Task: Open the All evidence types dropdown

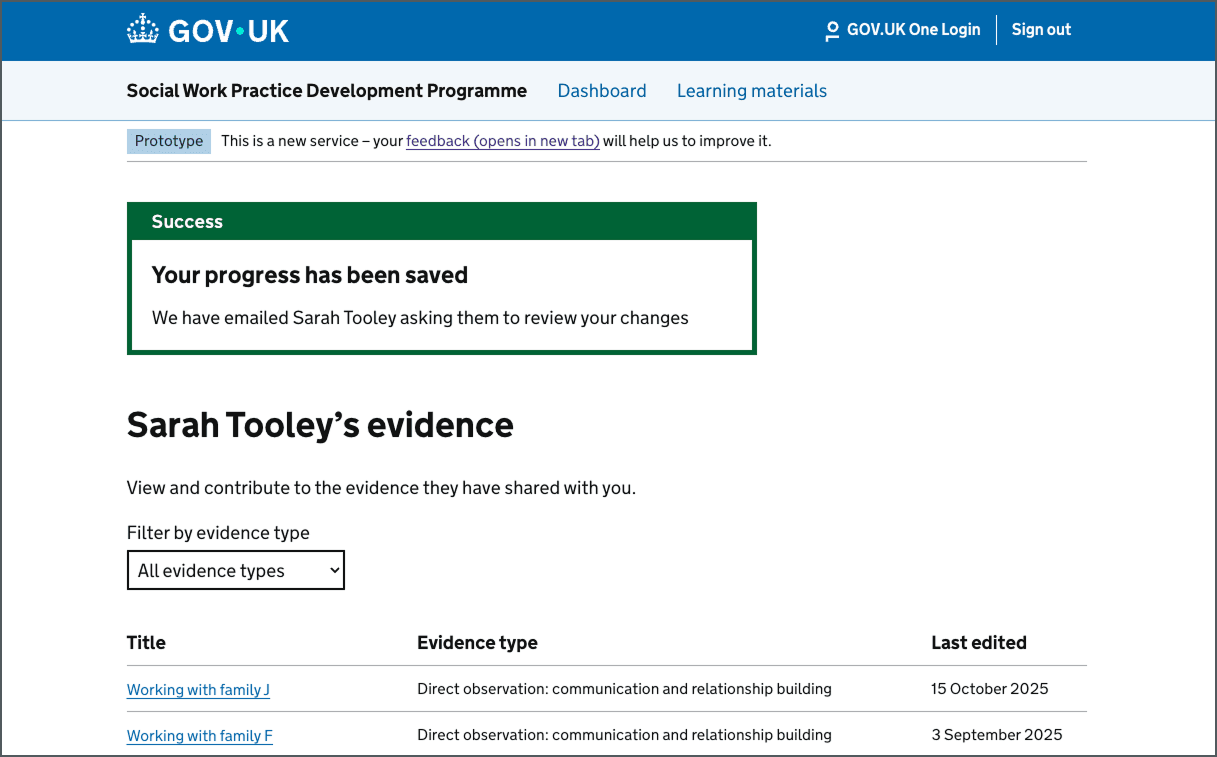Action: click(x=235, y=570)
